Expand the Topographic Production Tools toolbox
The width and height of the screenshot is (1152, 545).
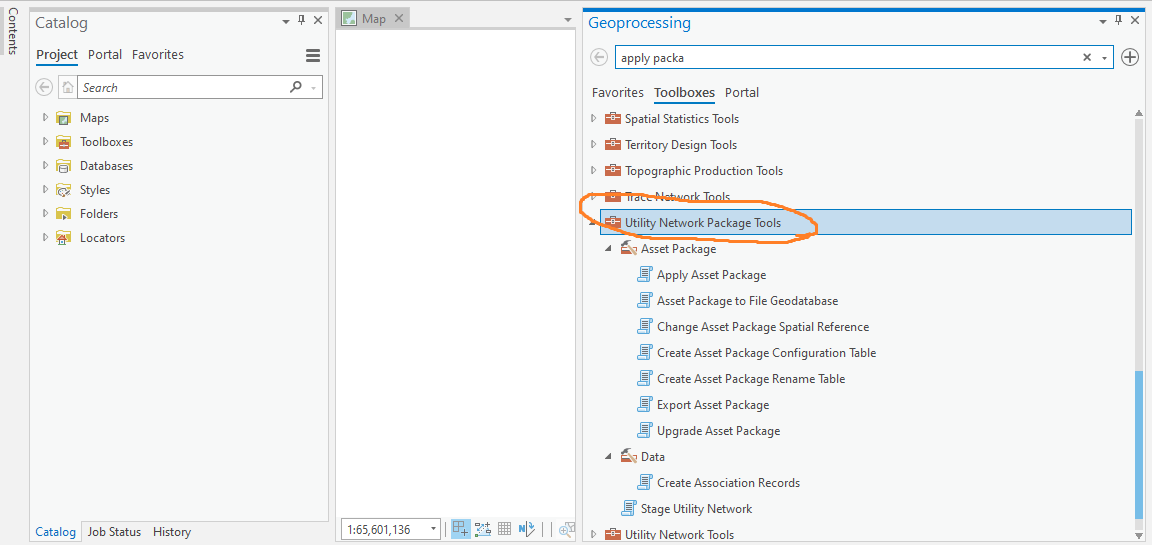tap(594, 170)
